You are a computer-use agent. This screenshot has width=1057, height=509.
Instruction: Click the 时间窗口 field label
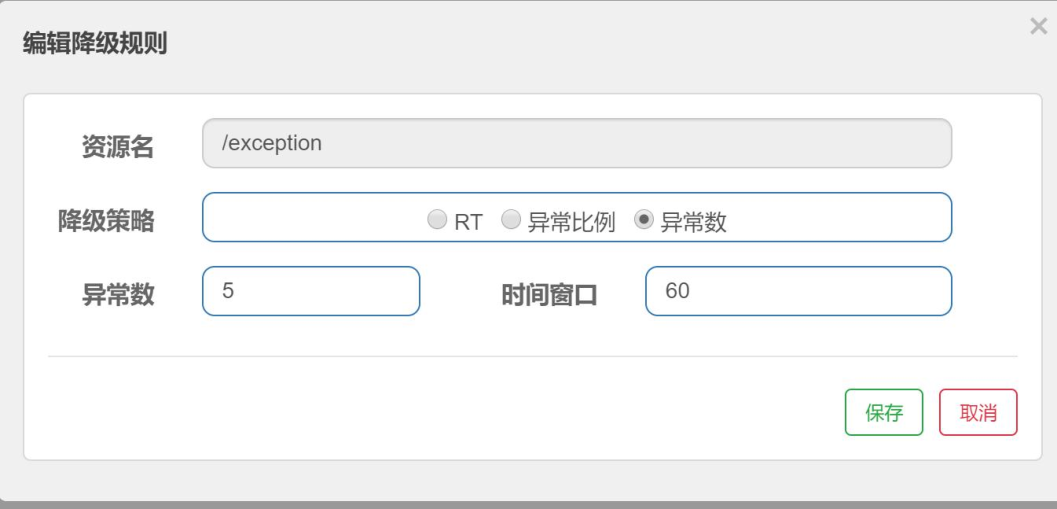coord(549,294)
